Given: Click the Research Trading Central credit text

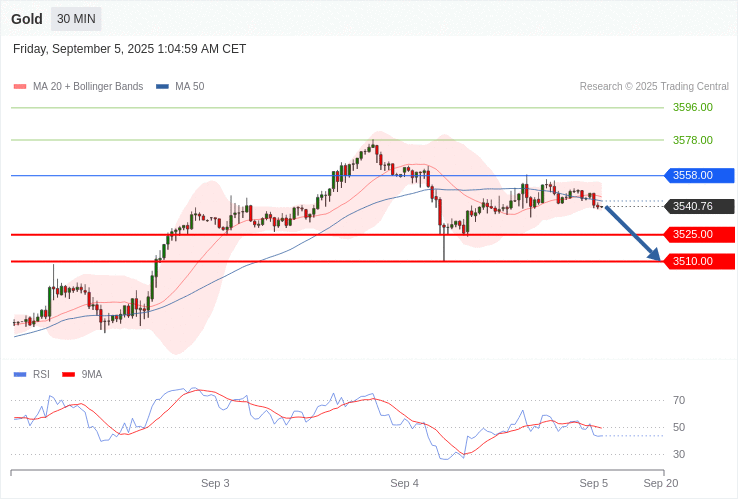Looking at the screenshot, I should [x=654, y=87].
